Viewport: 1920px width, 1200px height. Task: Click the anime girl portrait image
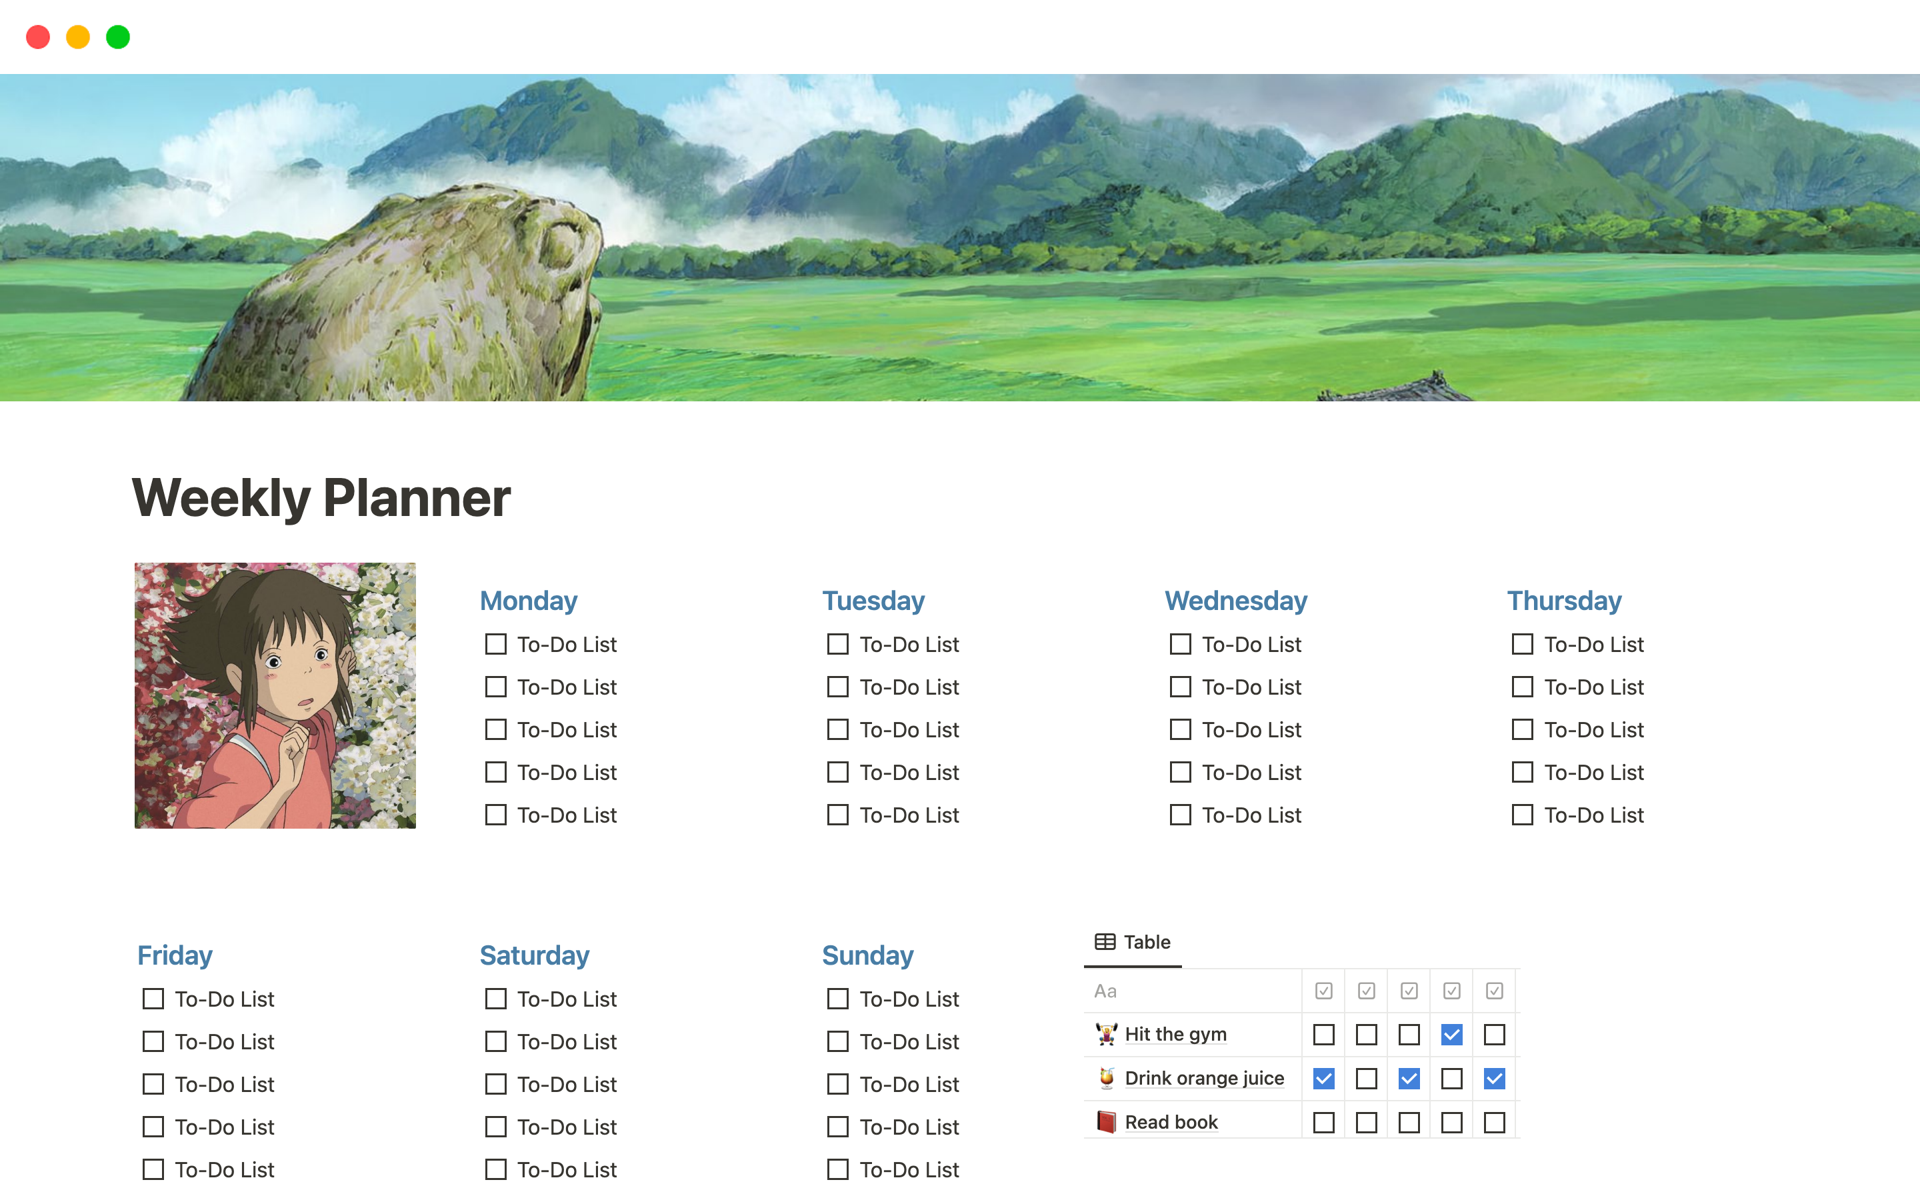pos(275,695)
